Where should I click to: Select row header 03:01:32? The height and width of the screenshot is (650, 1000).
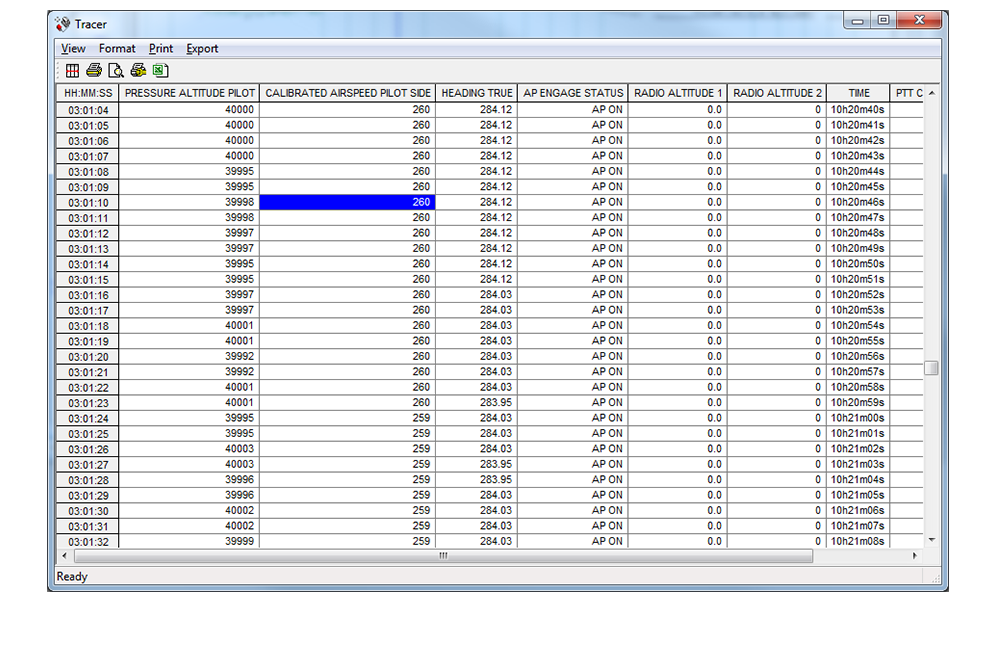click(x=88, y=542)
